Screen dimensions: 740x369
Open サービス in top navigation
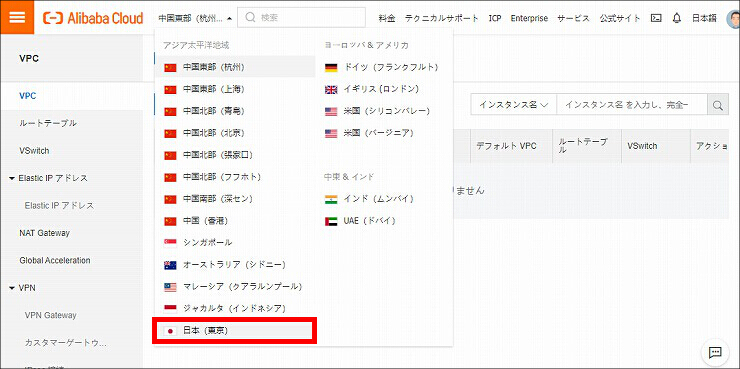[573, 18]
